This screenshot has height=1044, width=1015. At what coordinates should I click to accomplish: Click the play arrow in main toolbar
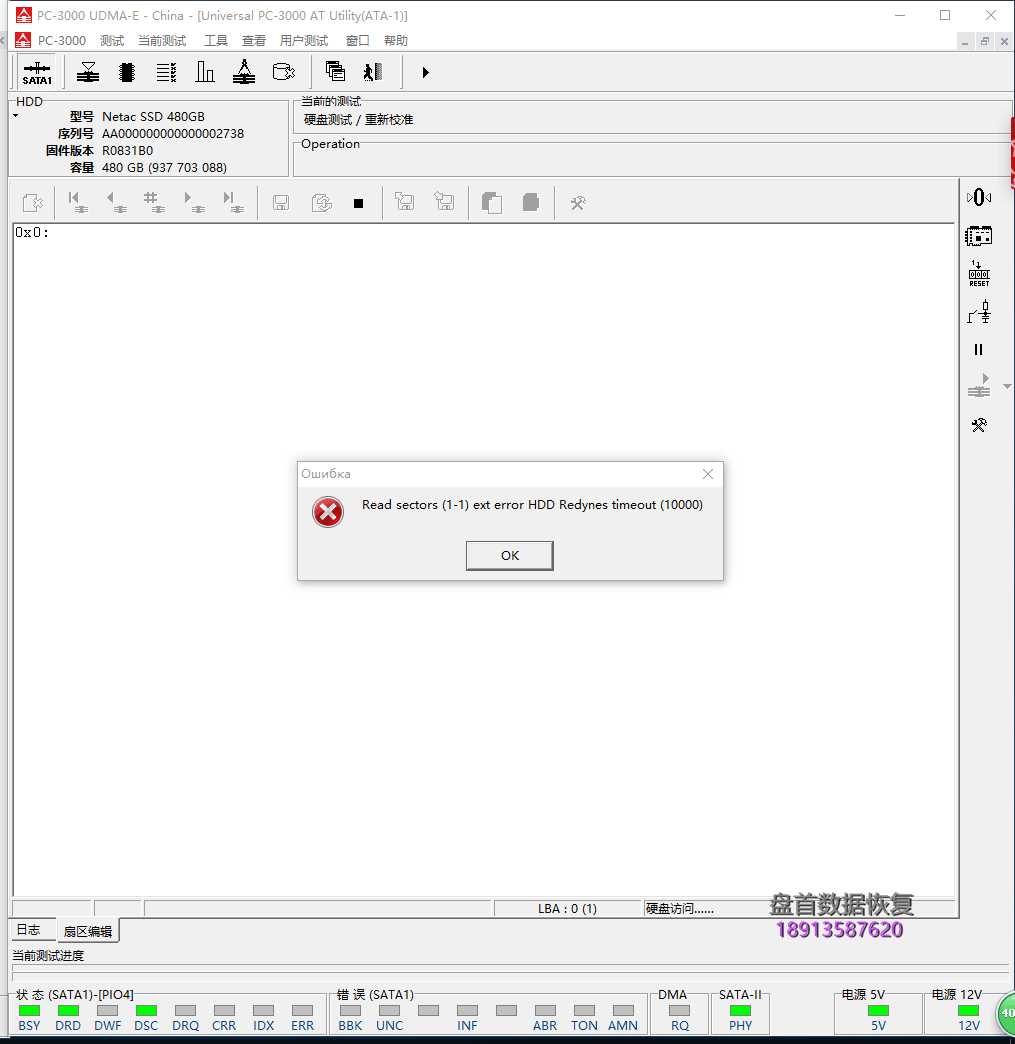pos(425,72)
